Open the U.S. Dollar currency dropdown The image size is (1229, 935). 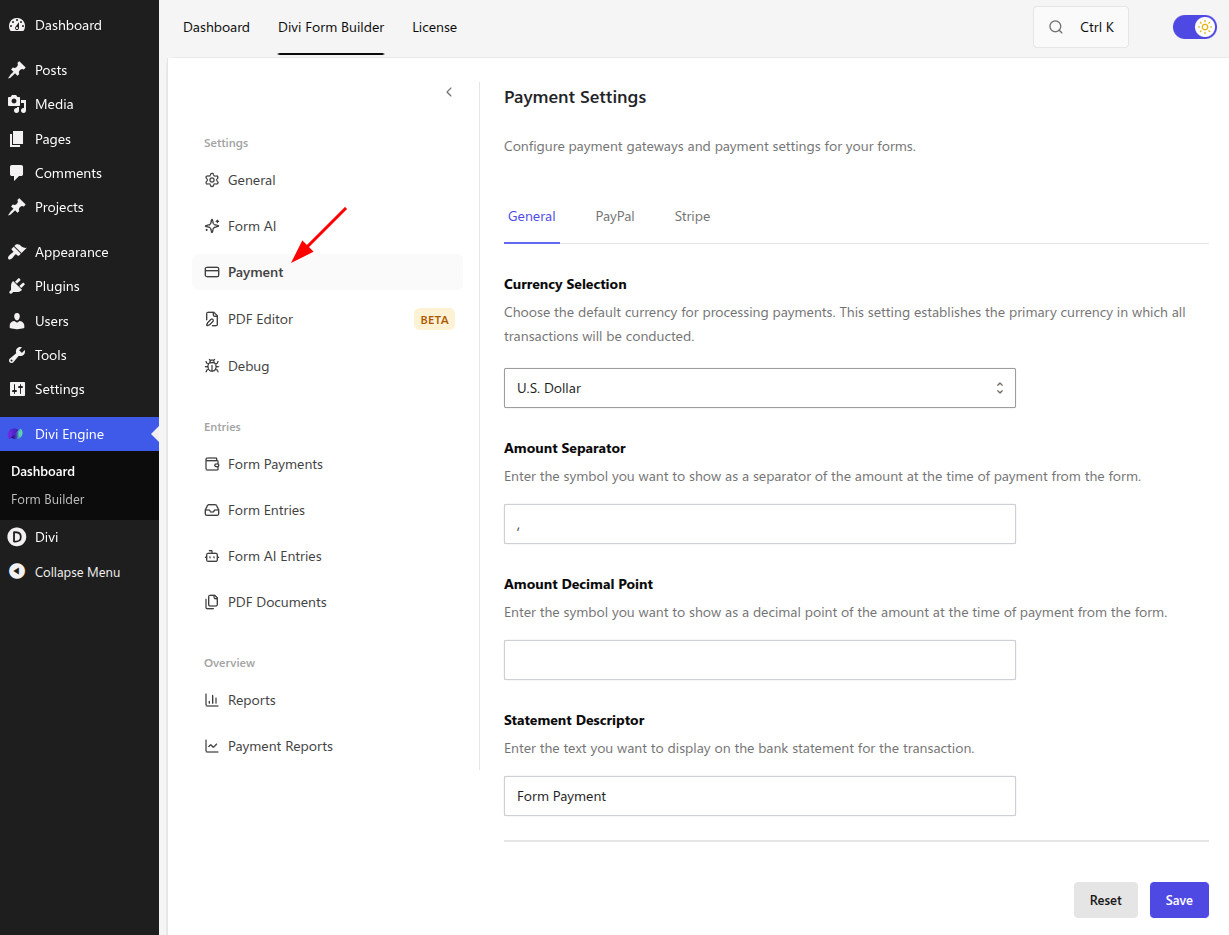click(x=760, y=388)
